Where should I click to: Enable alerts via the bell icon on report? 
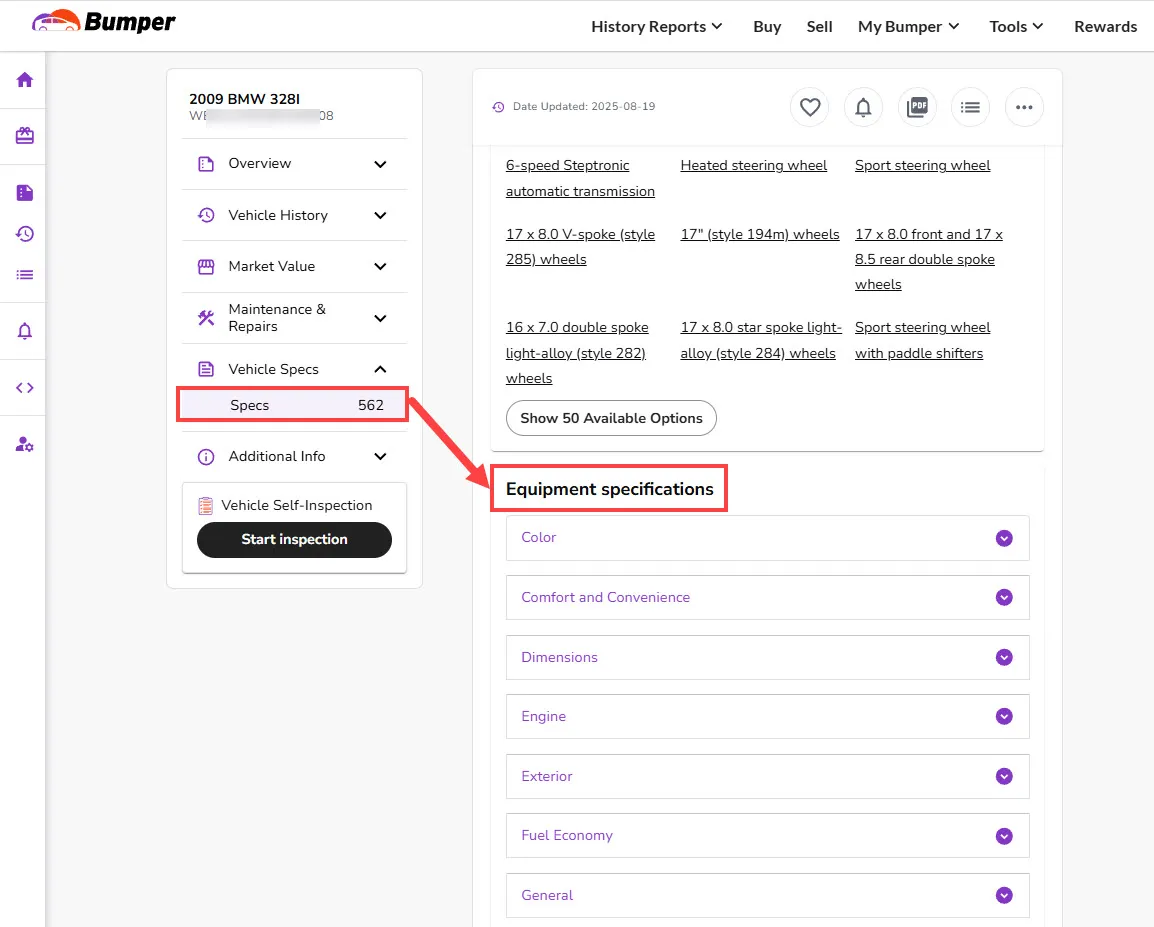[x=863, y=107]
